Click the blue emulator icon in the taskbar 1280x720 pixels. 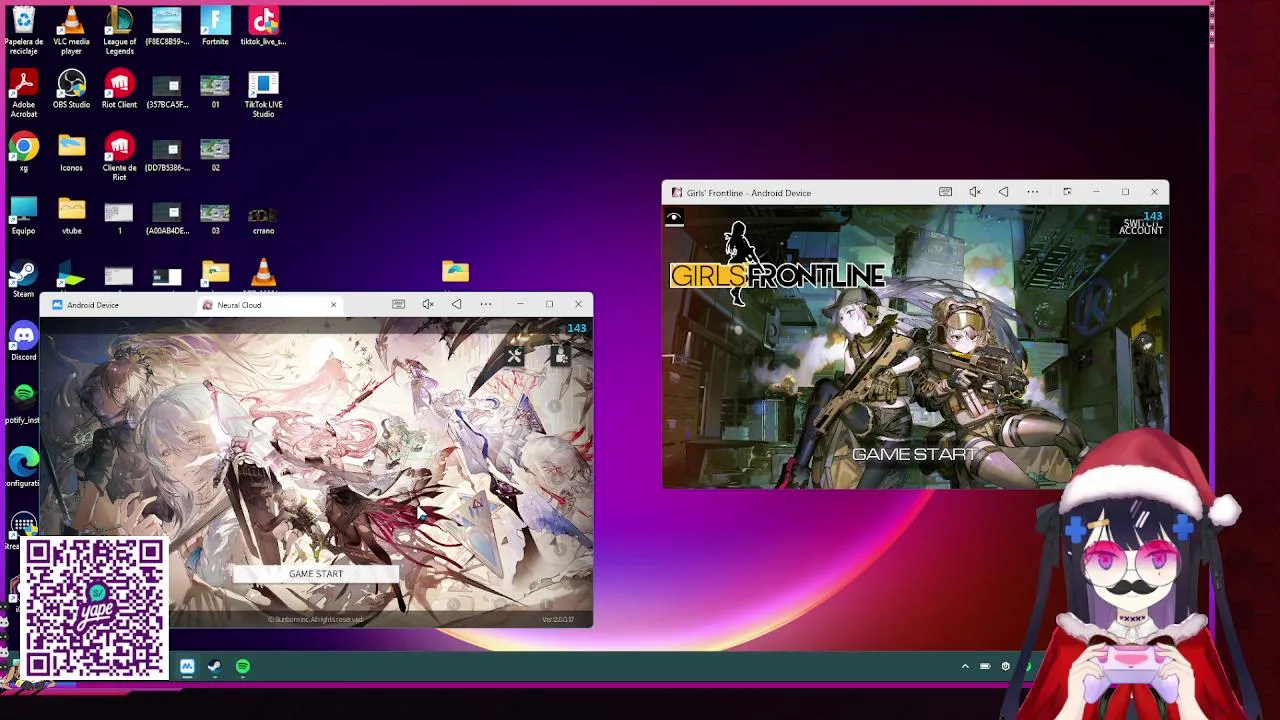pos(187,666)
